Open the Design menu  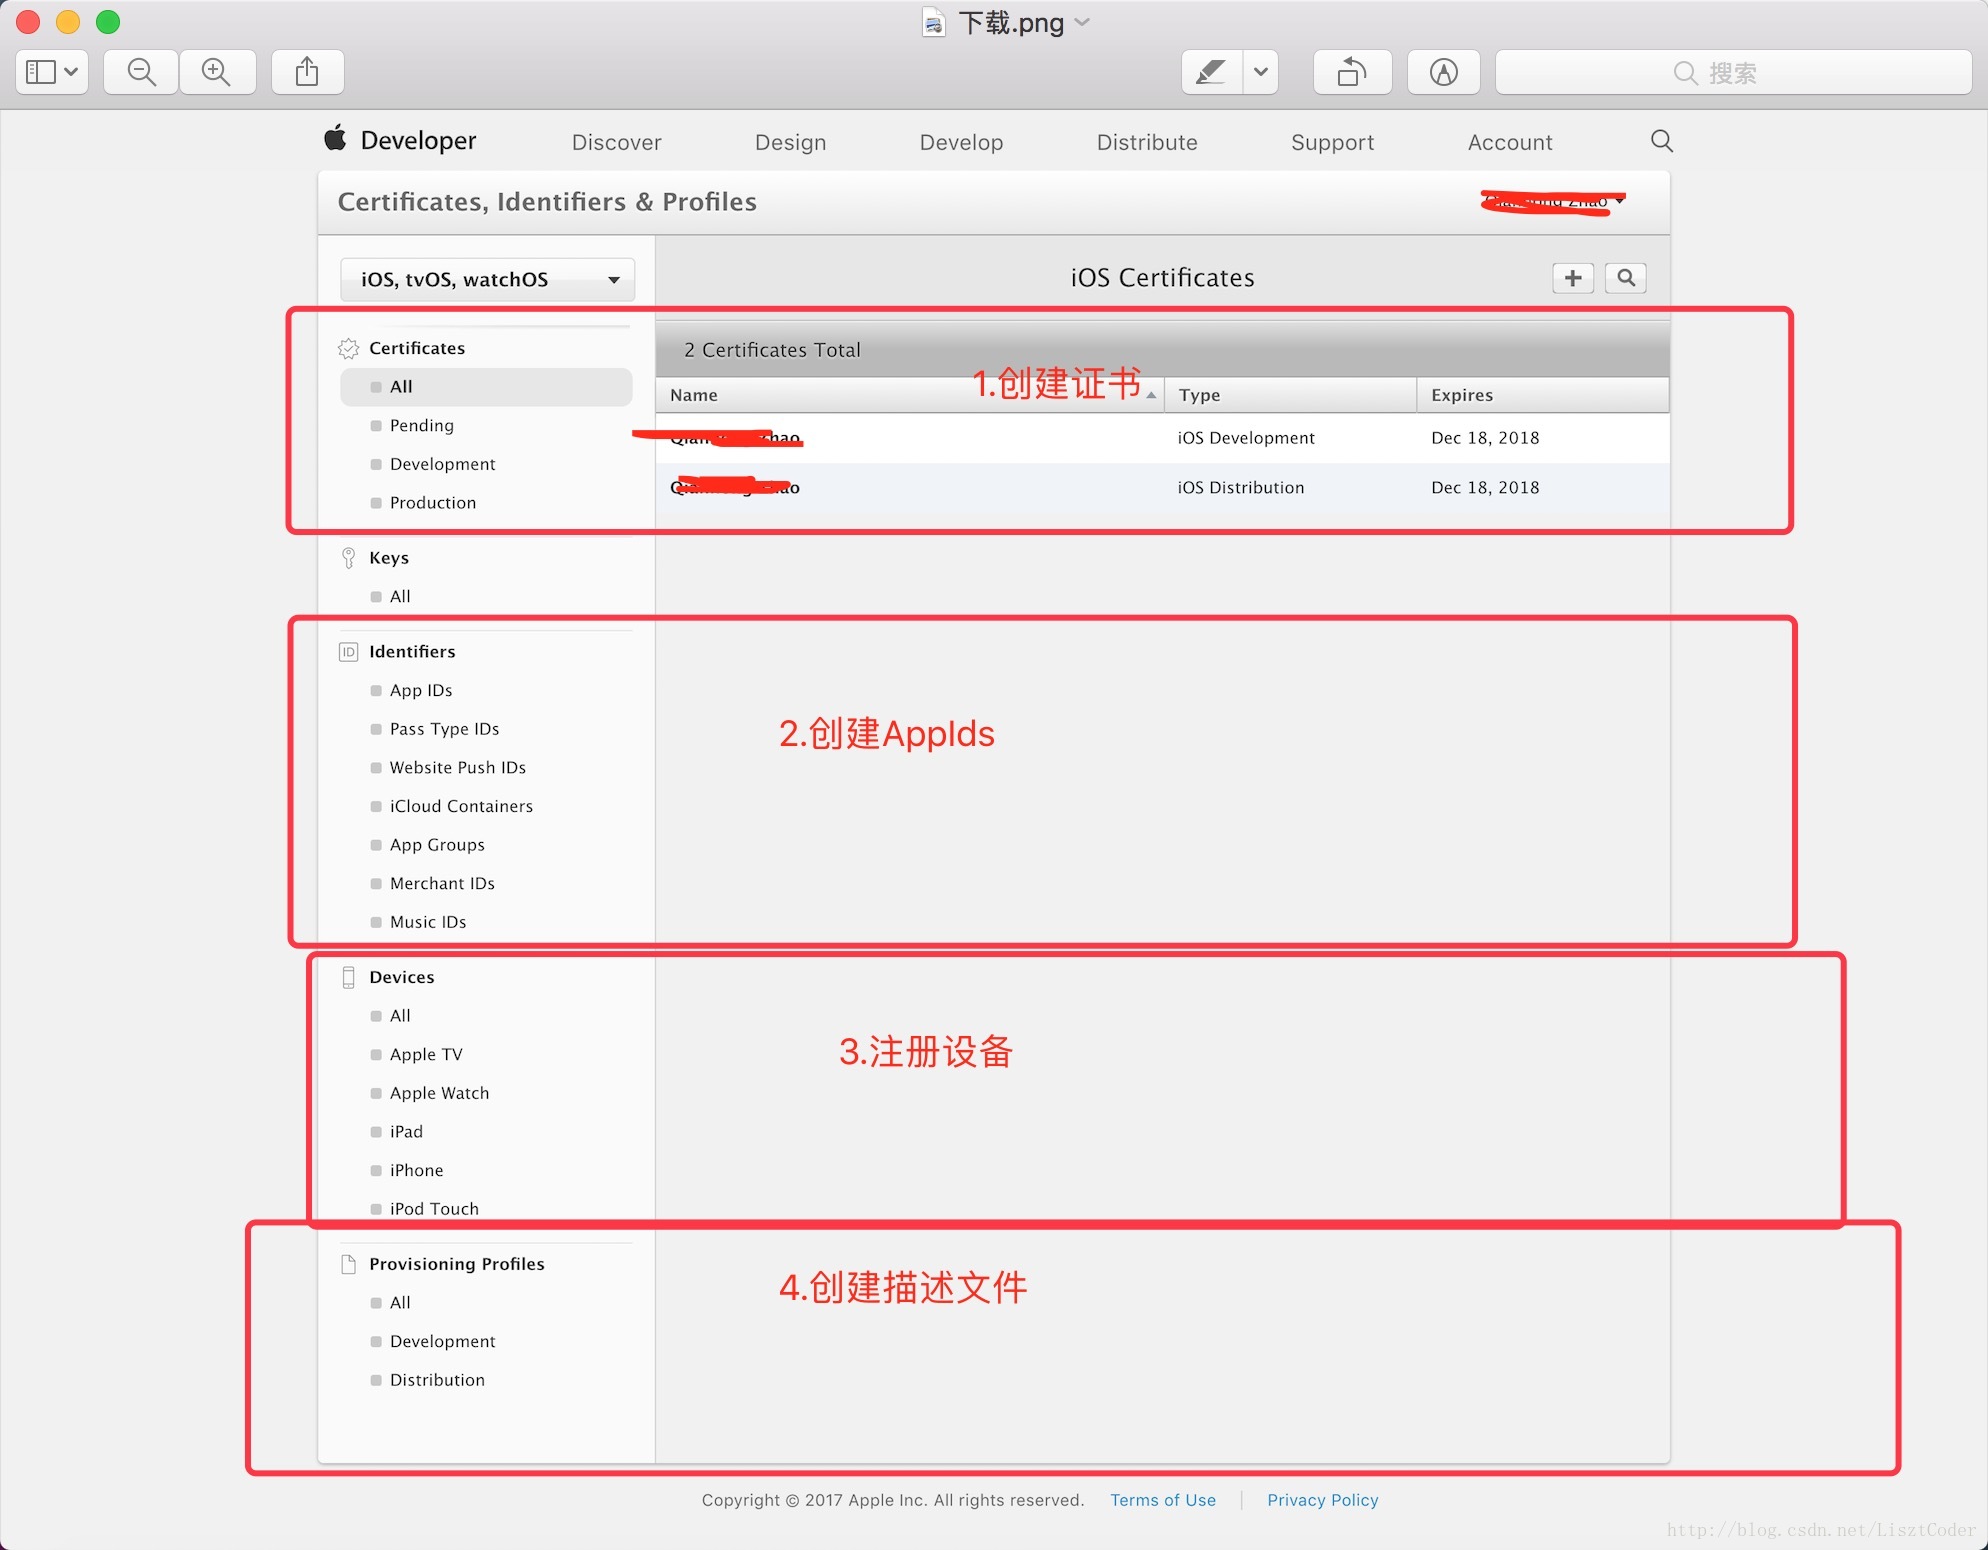[790, 142]
